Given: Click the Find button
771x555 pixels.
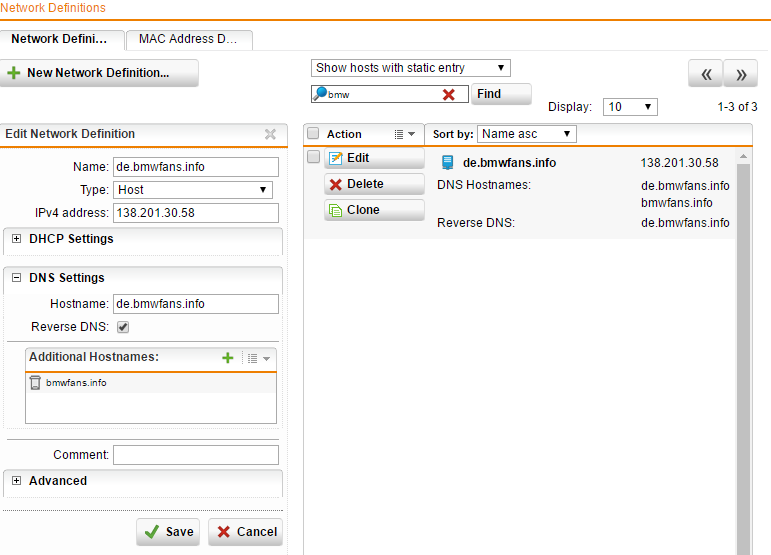Looking at the screenshot, I should coord(501,94).
